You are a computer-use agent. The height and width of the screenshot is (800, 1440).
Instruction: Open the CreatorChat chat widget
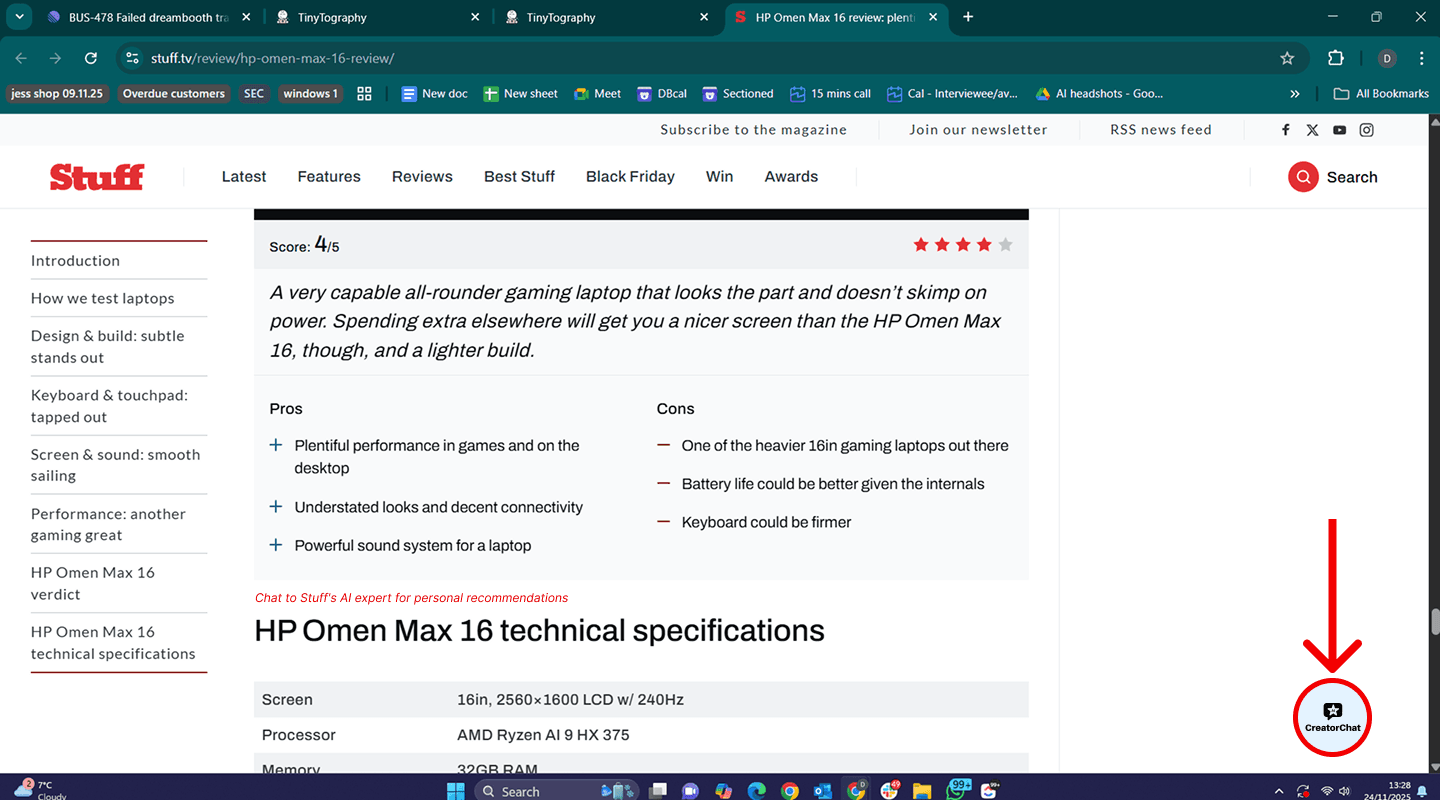click(1332, 717)
